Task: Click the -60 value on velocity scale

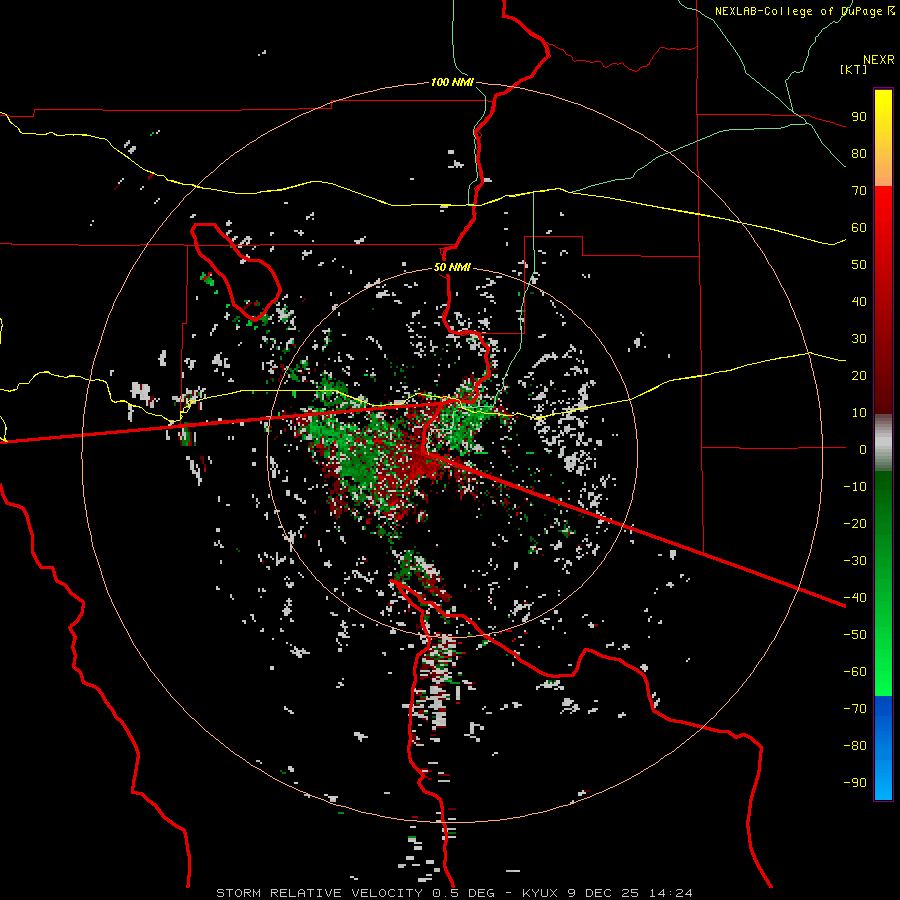Action: [x=855, y=672]
